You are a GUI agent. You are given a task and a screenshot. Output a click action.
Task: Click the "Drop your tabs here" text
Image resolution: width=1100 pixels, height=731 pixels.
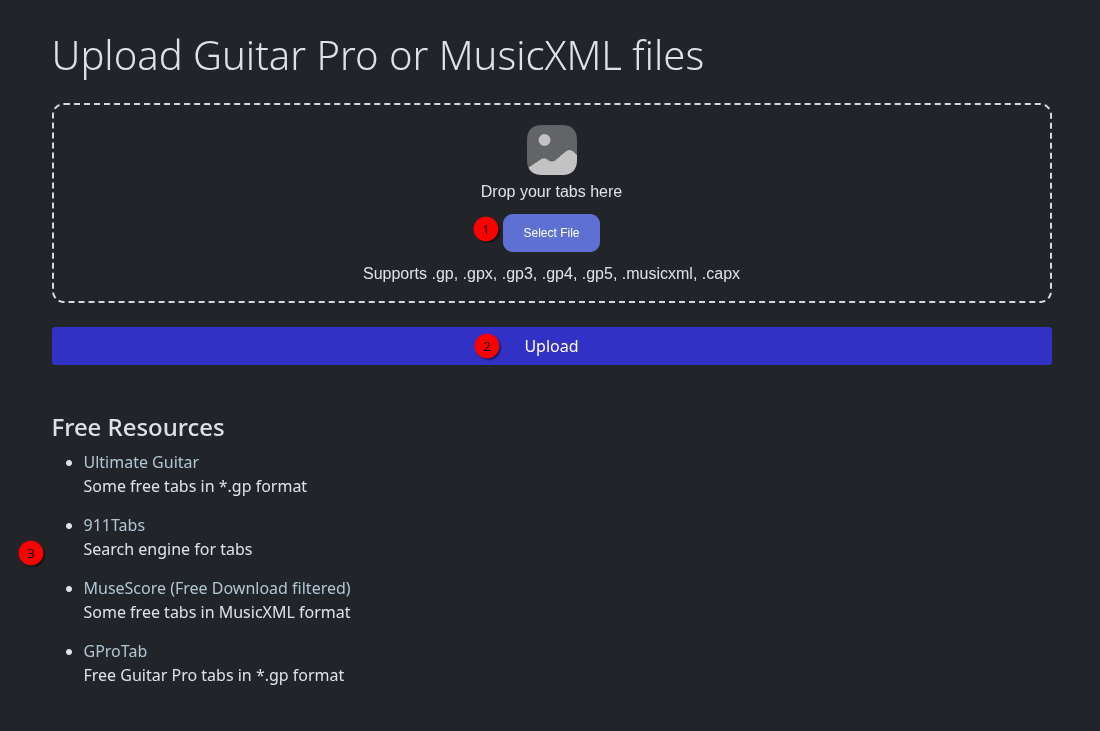click(x=551, y=191)
